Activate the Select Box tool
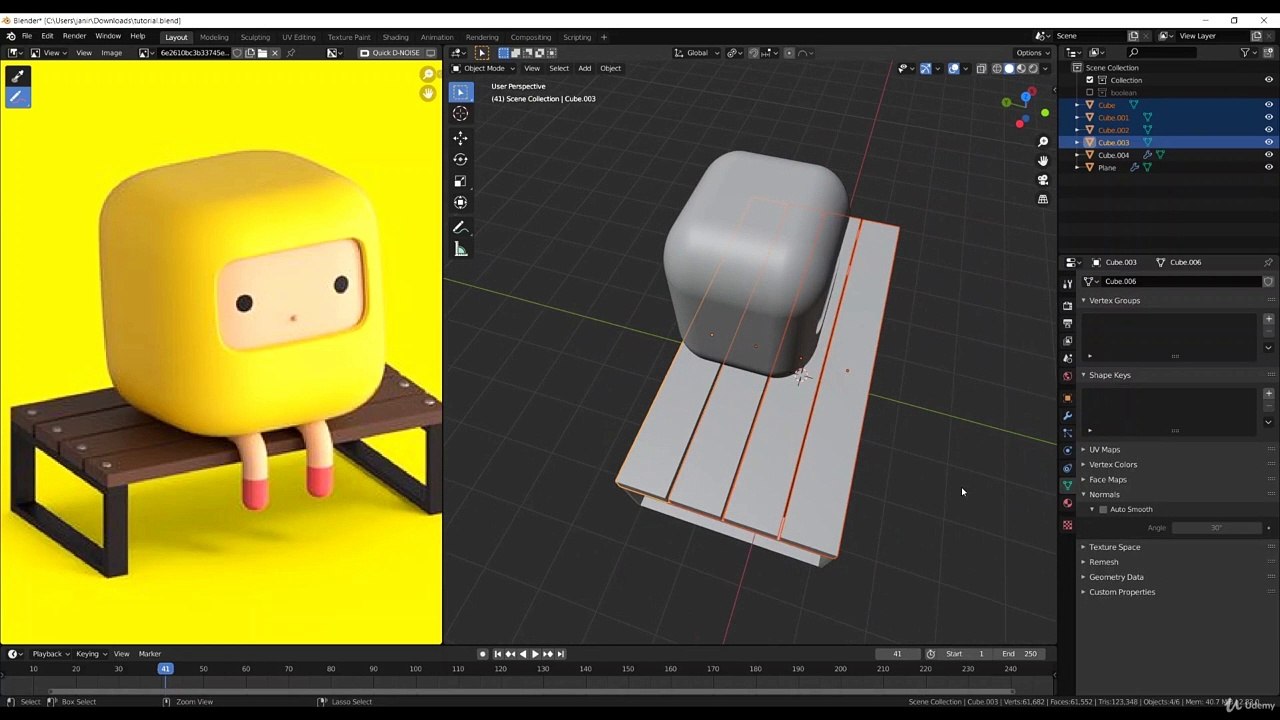1280x720 pixels. point(460,92)
